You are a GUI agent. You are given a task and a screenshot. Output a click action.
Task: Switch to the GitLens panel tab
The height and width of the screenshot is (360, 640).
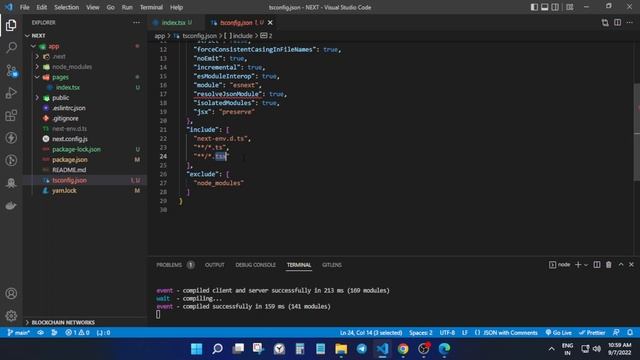(332, 264)
